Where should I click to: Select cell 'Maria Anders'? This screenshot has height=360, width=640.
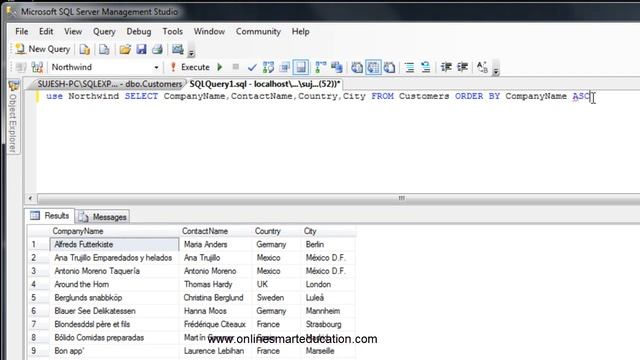click(x=216, y=244)
